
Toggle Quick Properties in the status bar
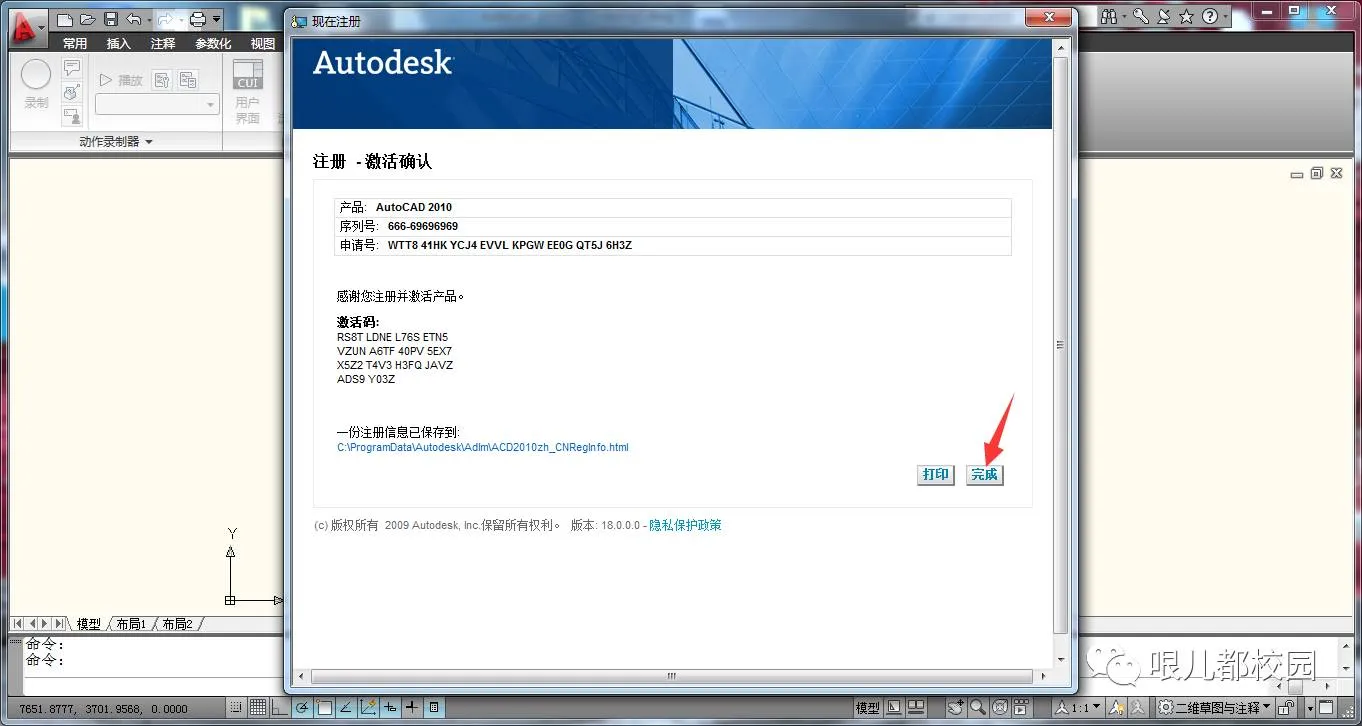(434, 708)
